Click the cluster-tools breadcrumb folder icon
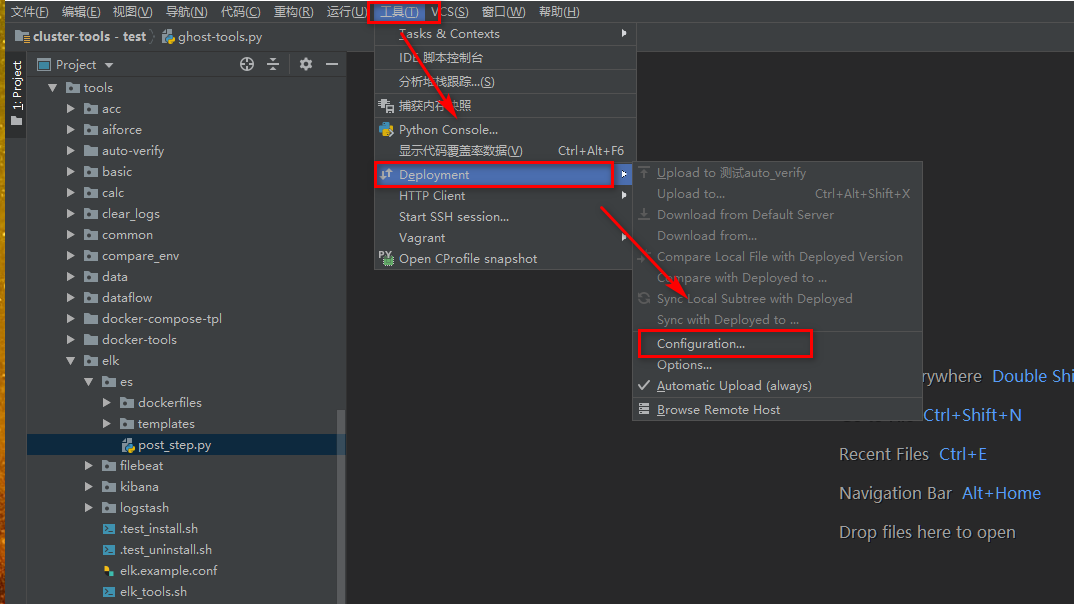1074x604 pixels. pos(22,37)
